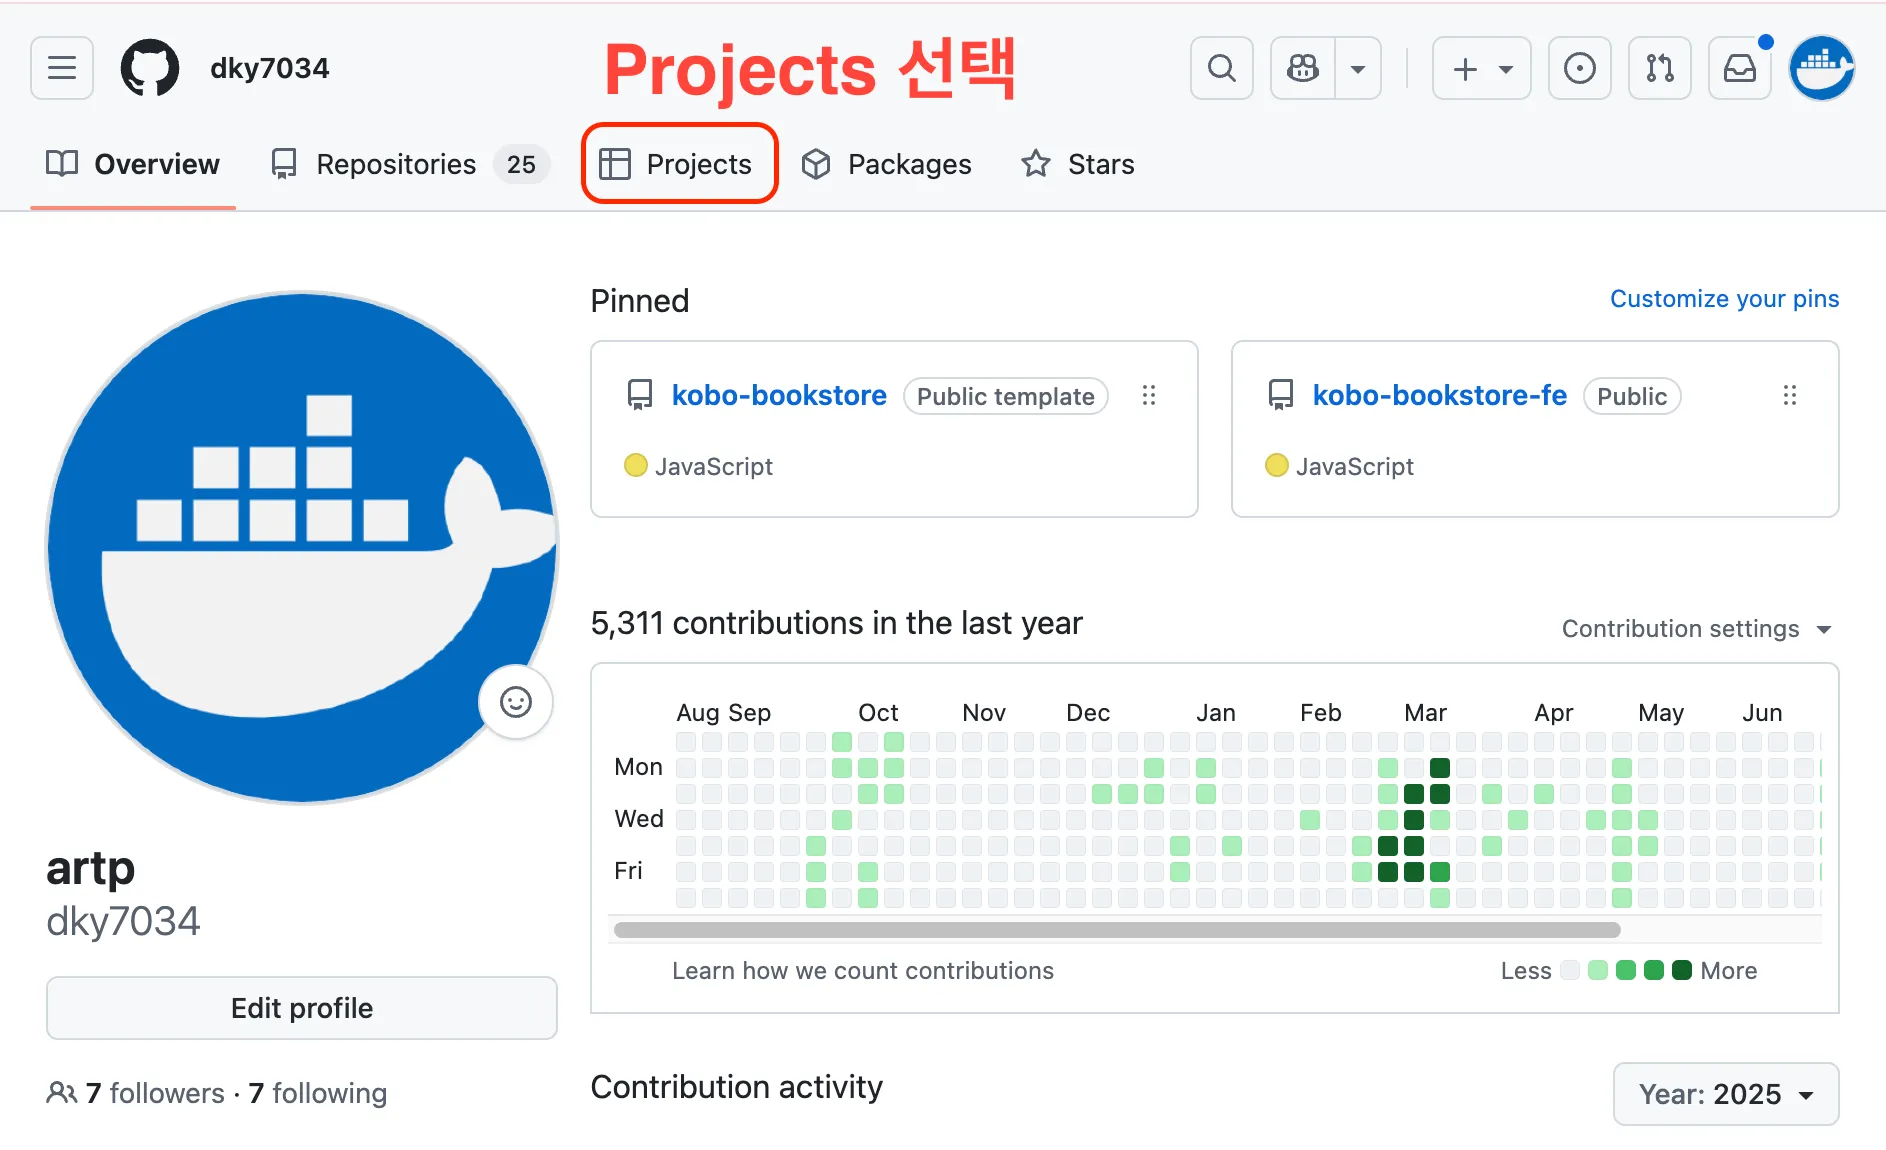This screenshot has width=1886, height=1150.
Task: Click the kobo-bookstore-fe repo icon
Action: (x=1281, y=396)
